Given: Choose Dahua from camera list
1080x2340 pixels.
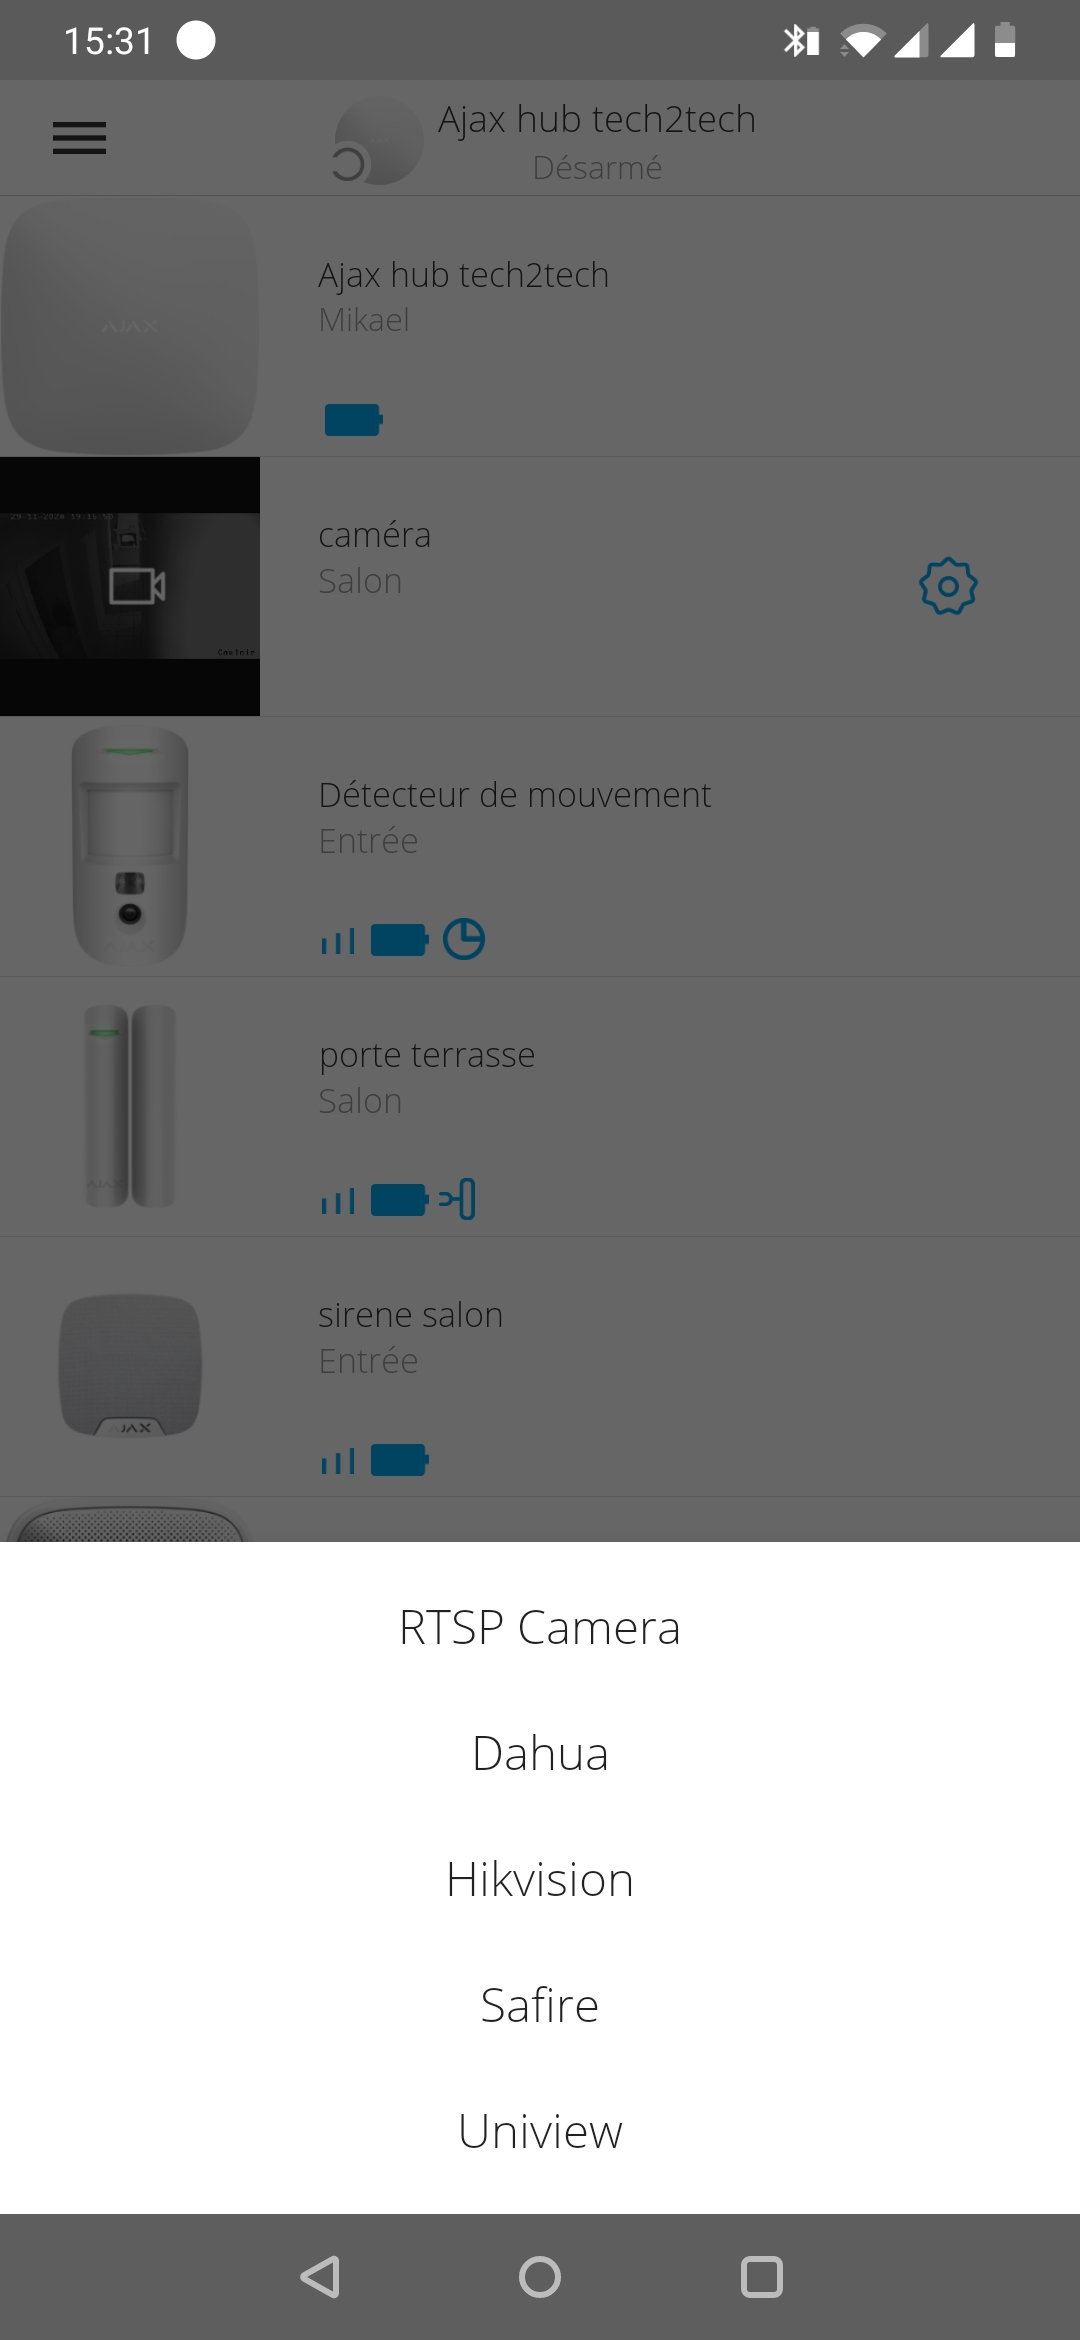Looking at the screenshot, I should click(540, 1753).
